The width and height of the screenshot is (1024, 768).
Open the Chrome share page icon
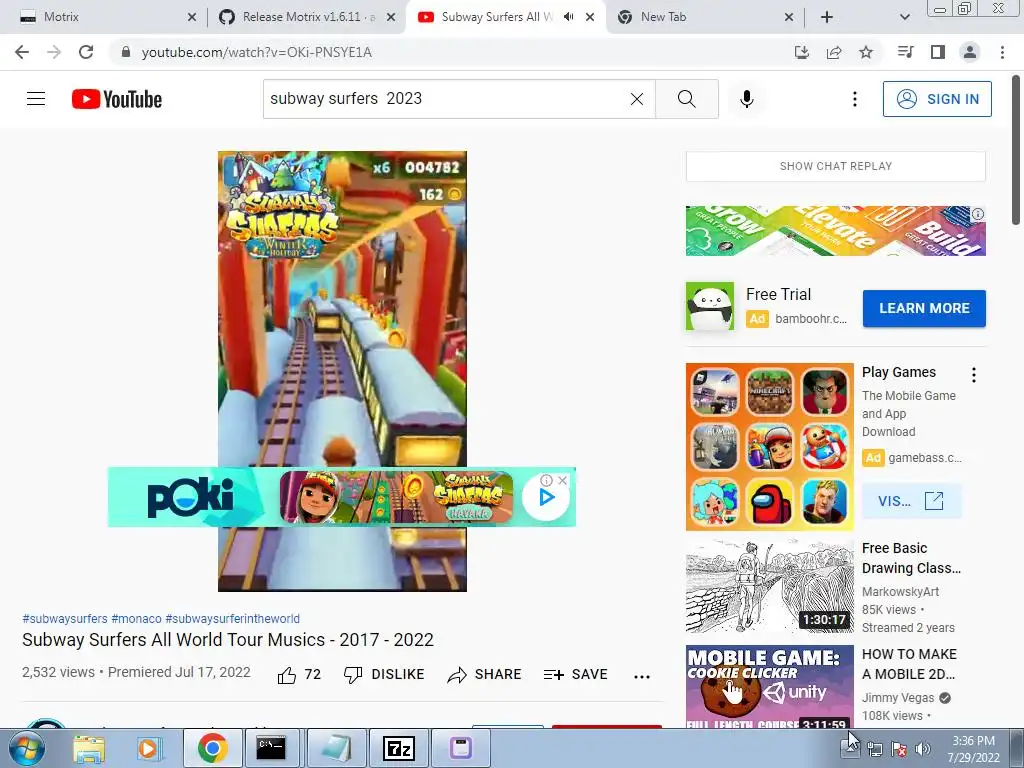coord(834,52)
